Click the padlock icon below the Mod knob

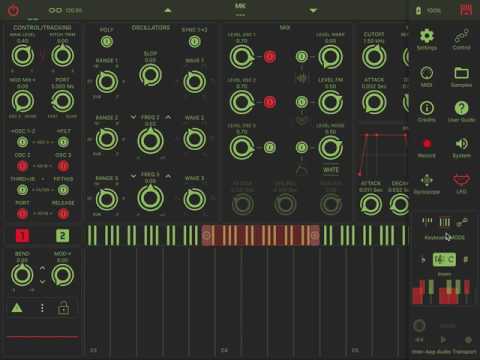tap(63, 308)
